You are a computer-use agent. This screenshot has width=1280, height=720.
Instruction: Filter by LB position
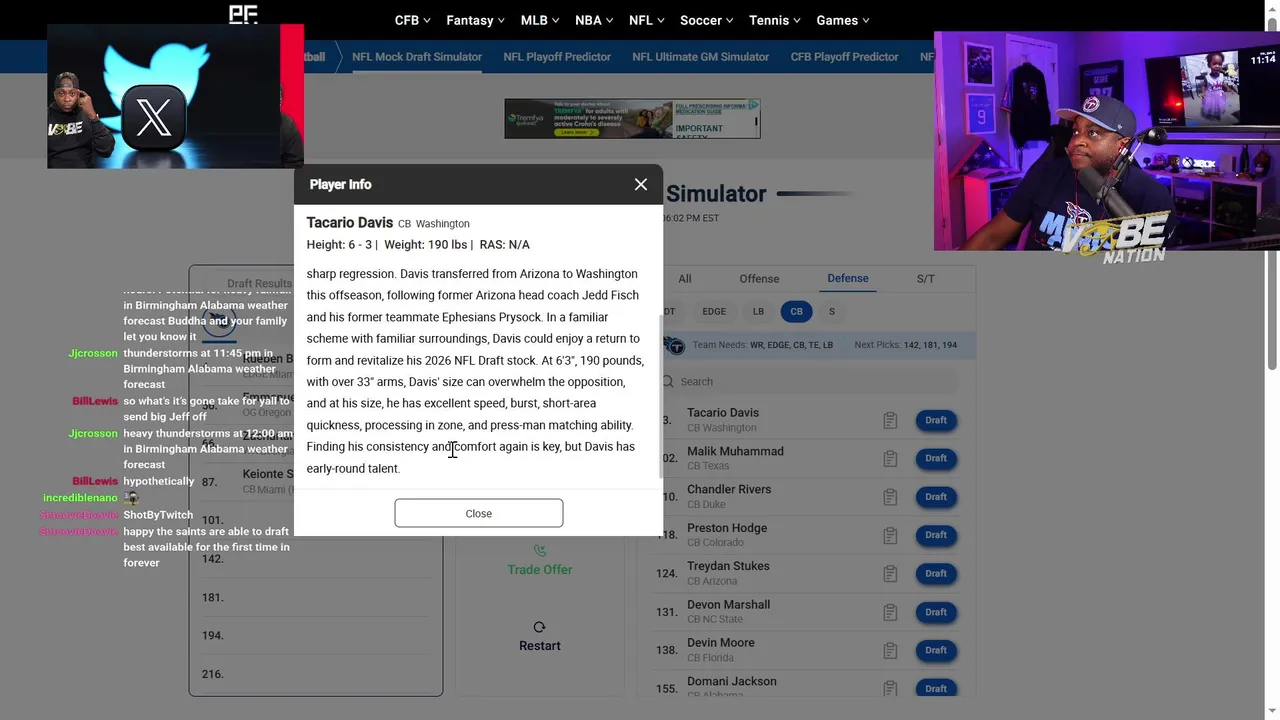tap(758, 311)
